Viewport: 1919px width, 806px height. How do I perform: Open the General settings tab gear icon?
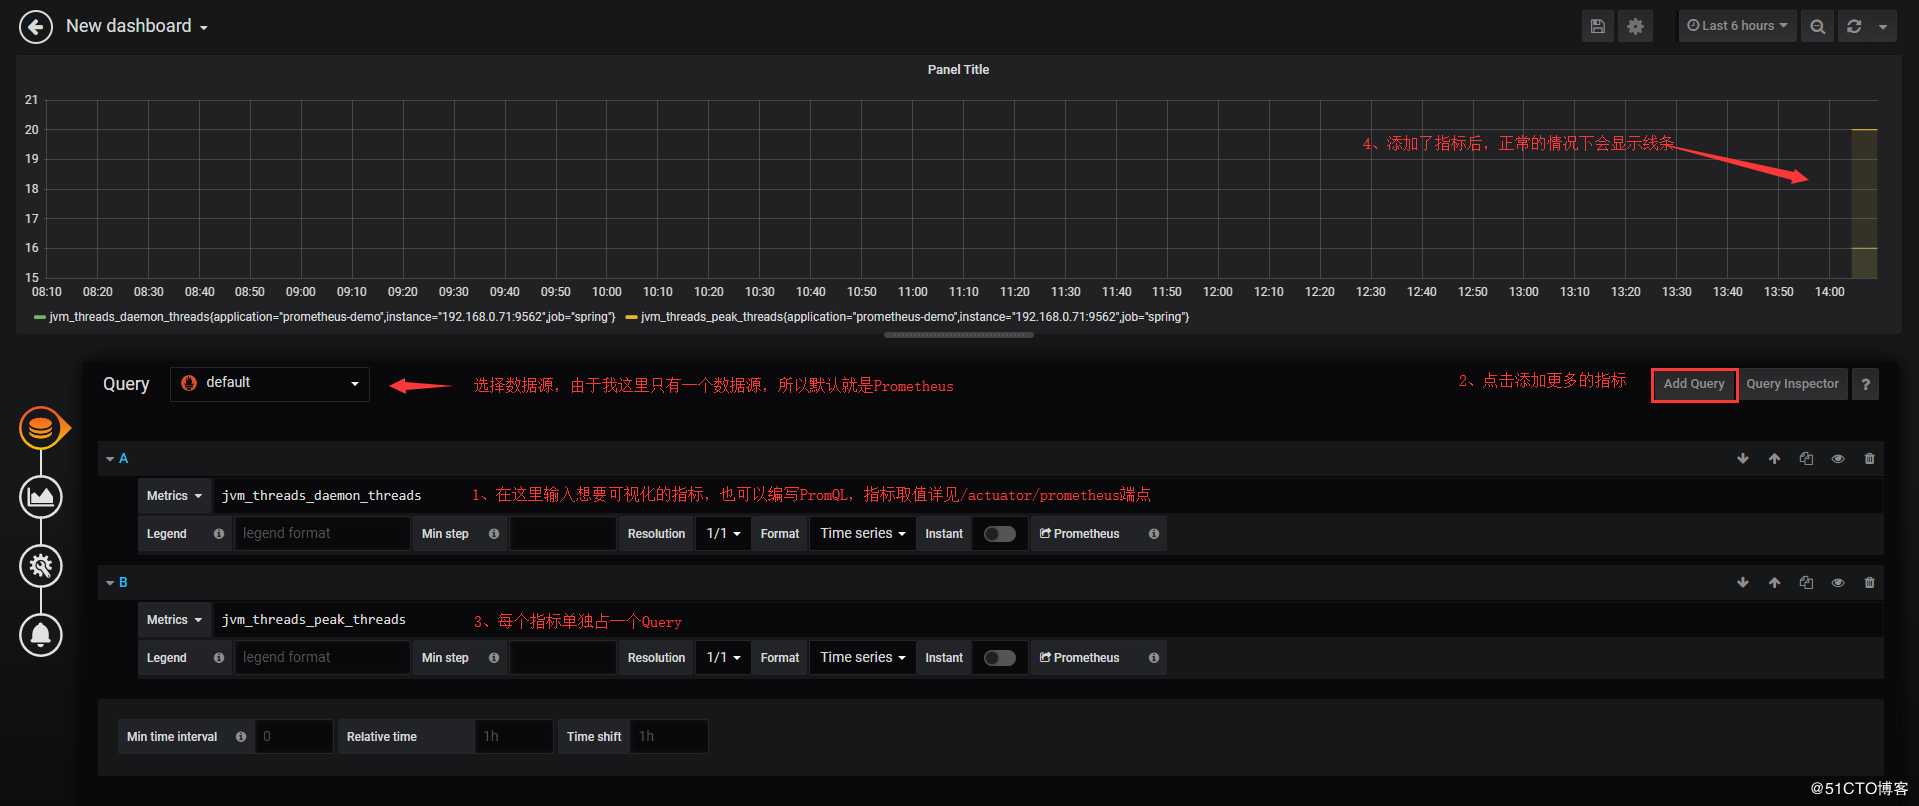pos(41,566)
